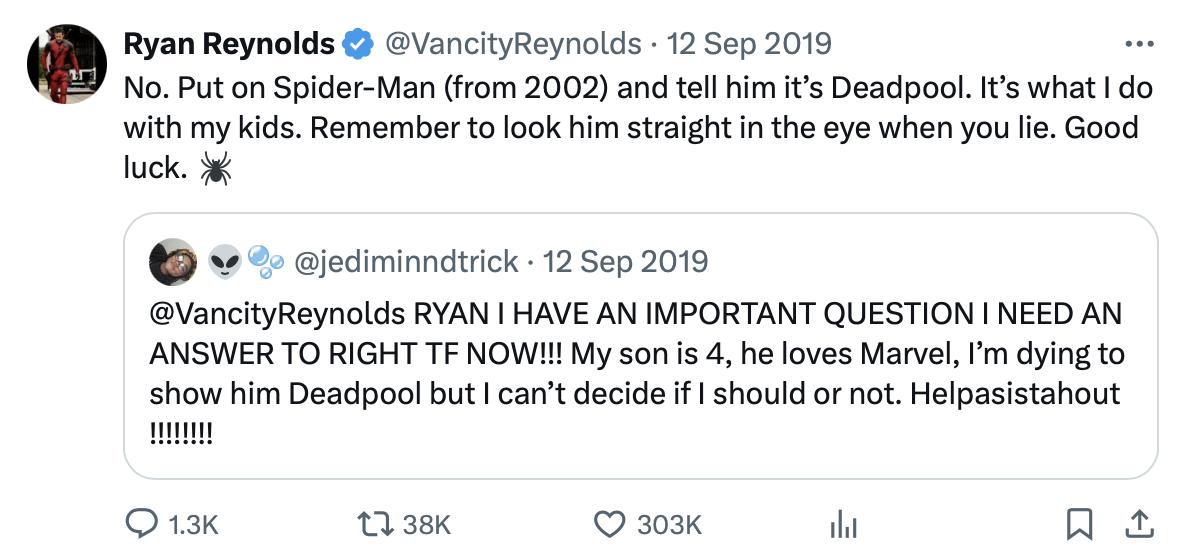Open the three-dot more options menu
Image resolution: width=1188 pixels, height=560 pixels.
[x=1140, y=44]
